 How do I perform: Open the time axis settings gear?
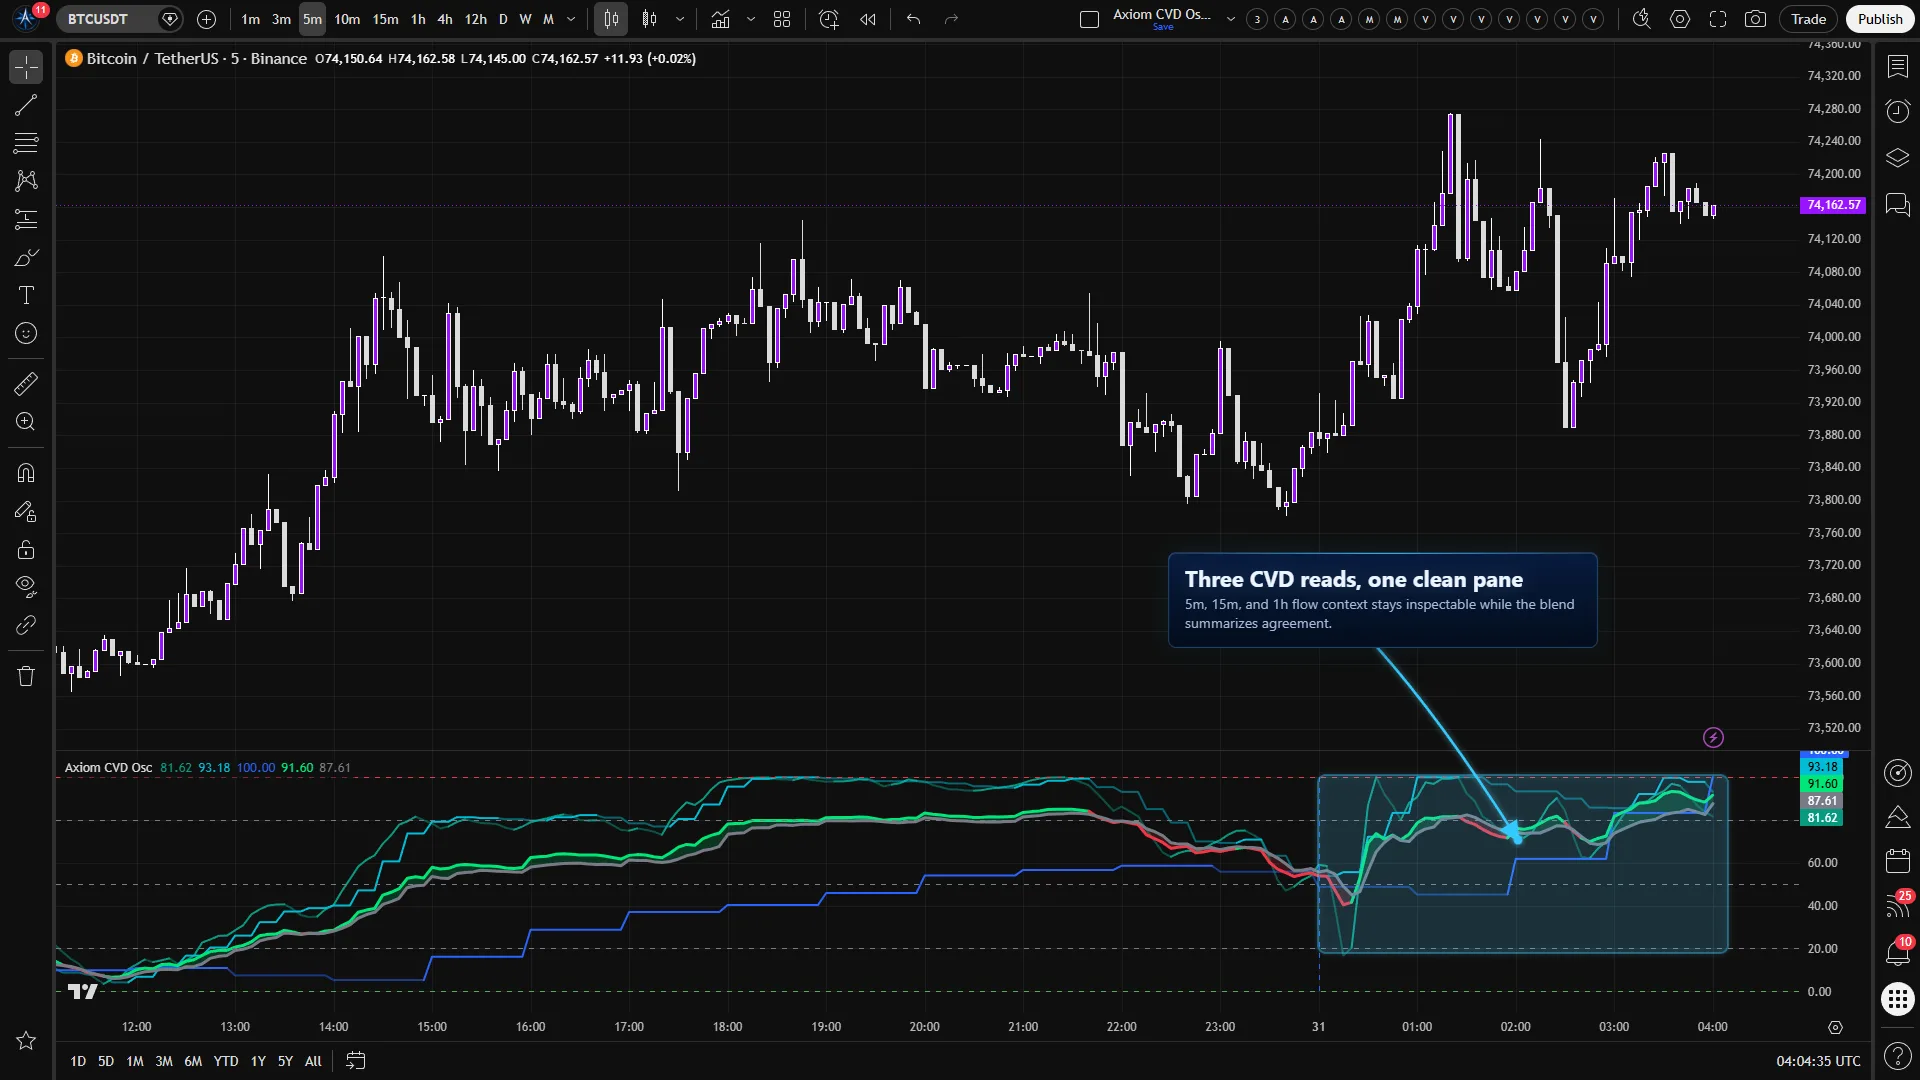click(1835, 1027)
